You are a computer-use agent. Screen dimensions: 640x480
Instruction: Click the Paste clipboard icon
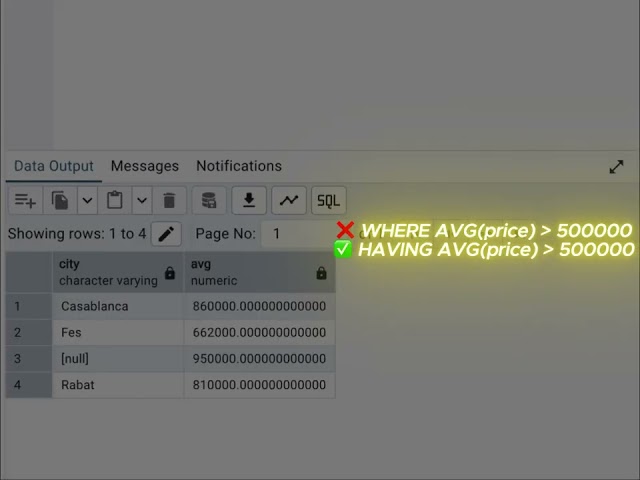point(115,200)
